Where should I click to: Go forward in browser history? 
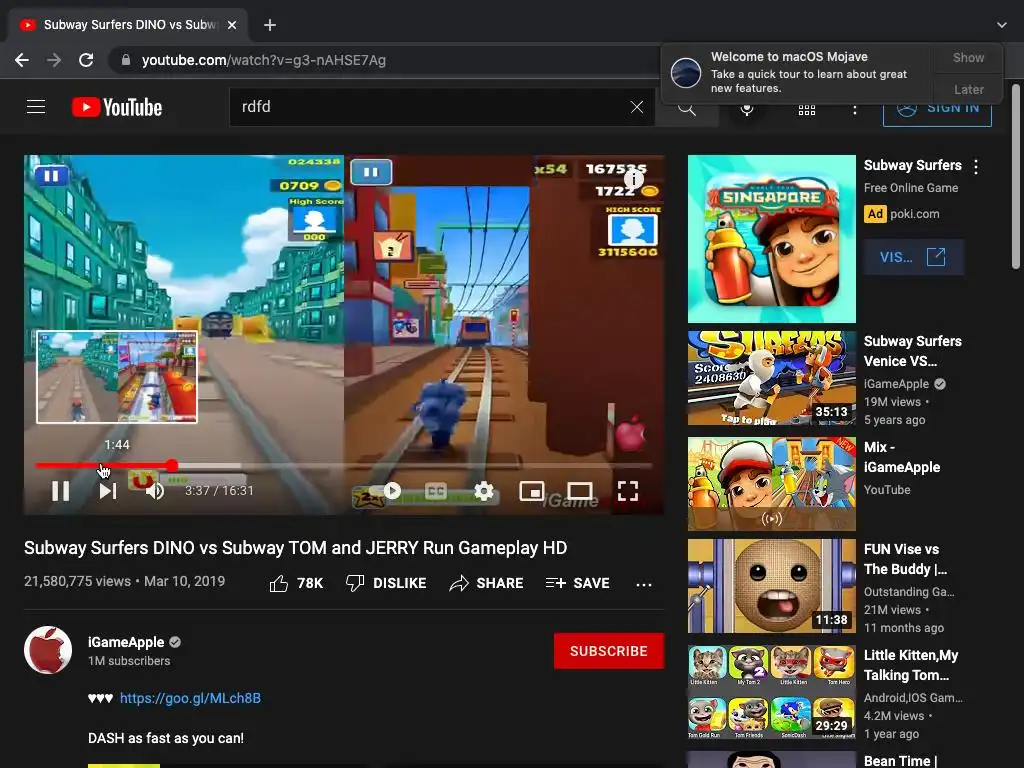[54, 60]
